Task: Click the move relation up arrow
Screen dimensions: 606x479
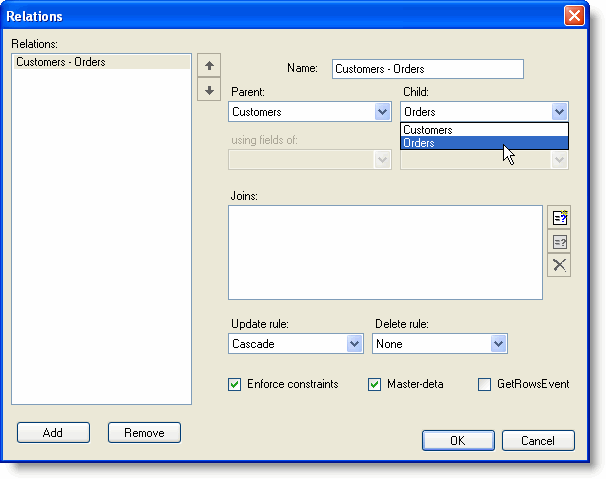Action: coord(208,66)
